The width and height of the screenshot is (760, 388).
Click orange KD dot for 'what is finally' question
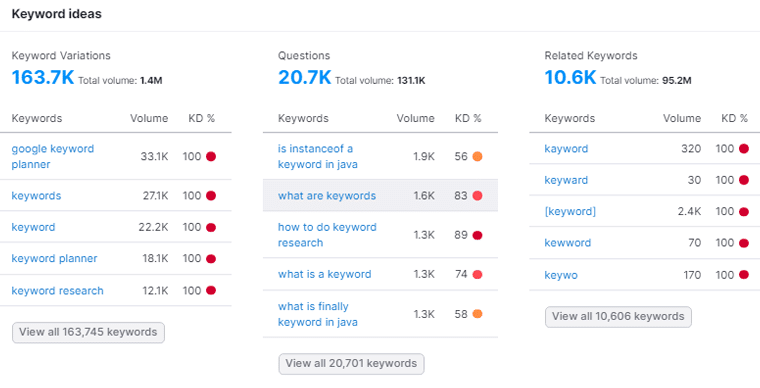click(x=477, y=314)
